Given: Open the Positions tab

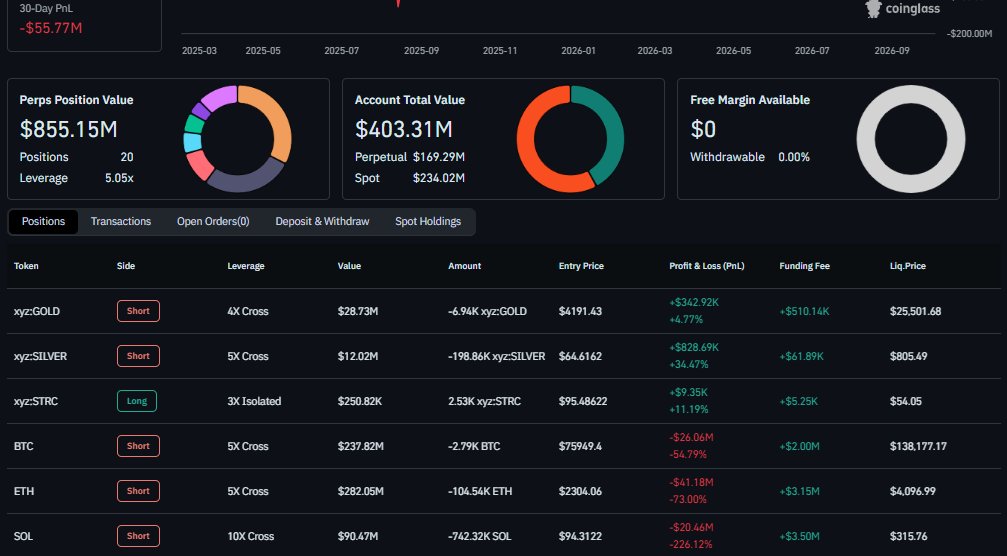Looking at the screenshot, I should pyautogui.click(x=43, y=222).
